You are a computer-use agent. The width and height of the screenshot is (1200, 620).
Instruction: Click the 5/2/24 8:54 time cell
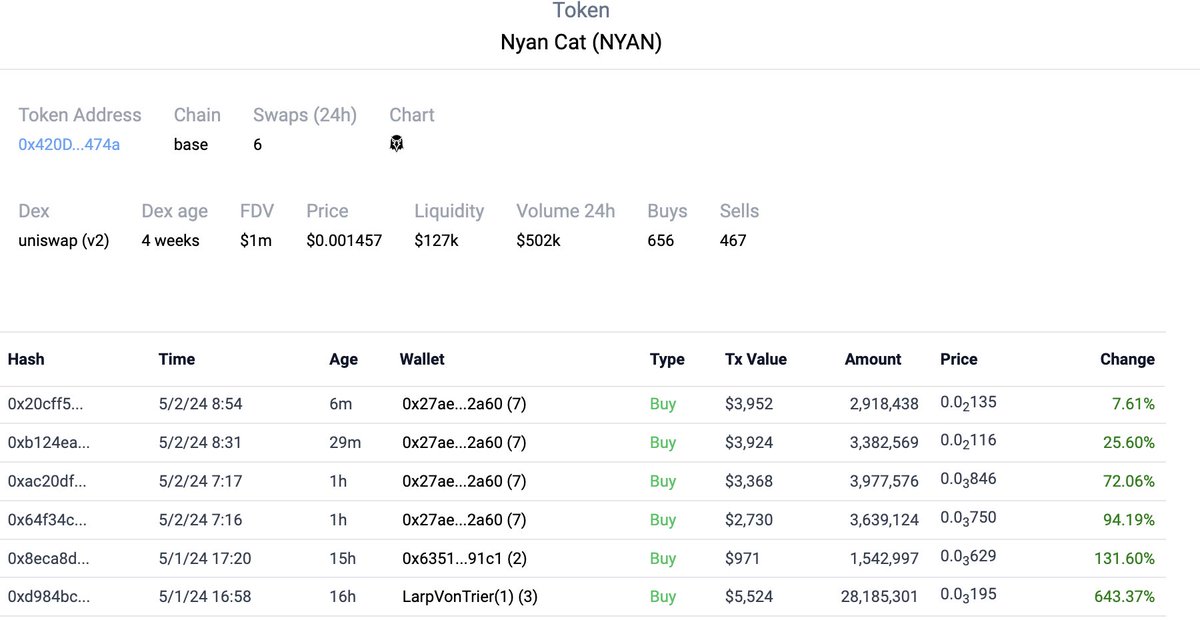tap(200, 404)
